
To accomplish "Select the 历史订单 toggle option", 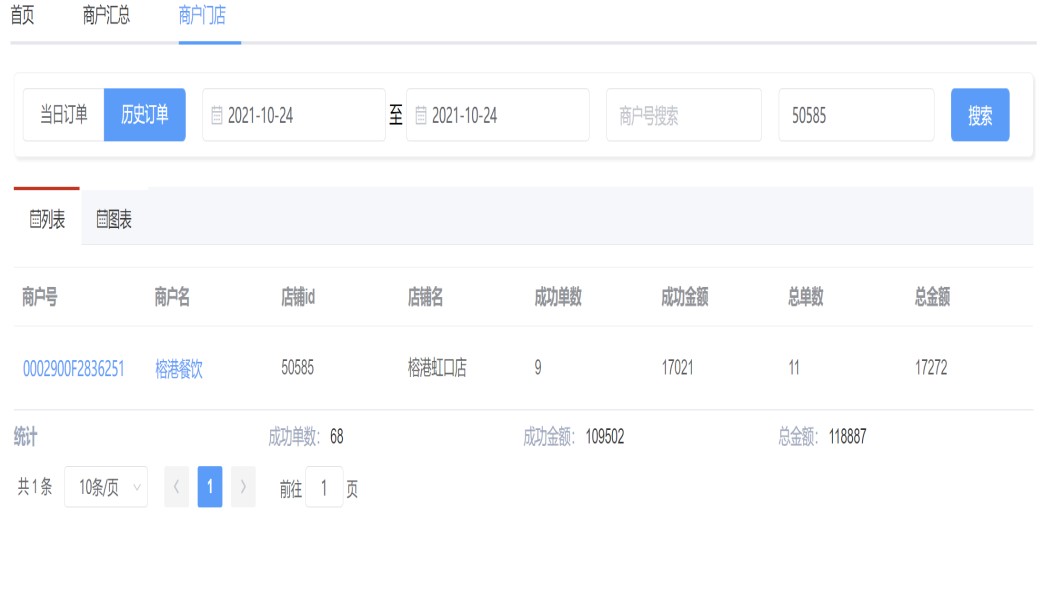I will click(145, 115).
